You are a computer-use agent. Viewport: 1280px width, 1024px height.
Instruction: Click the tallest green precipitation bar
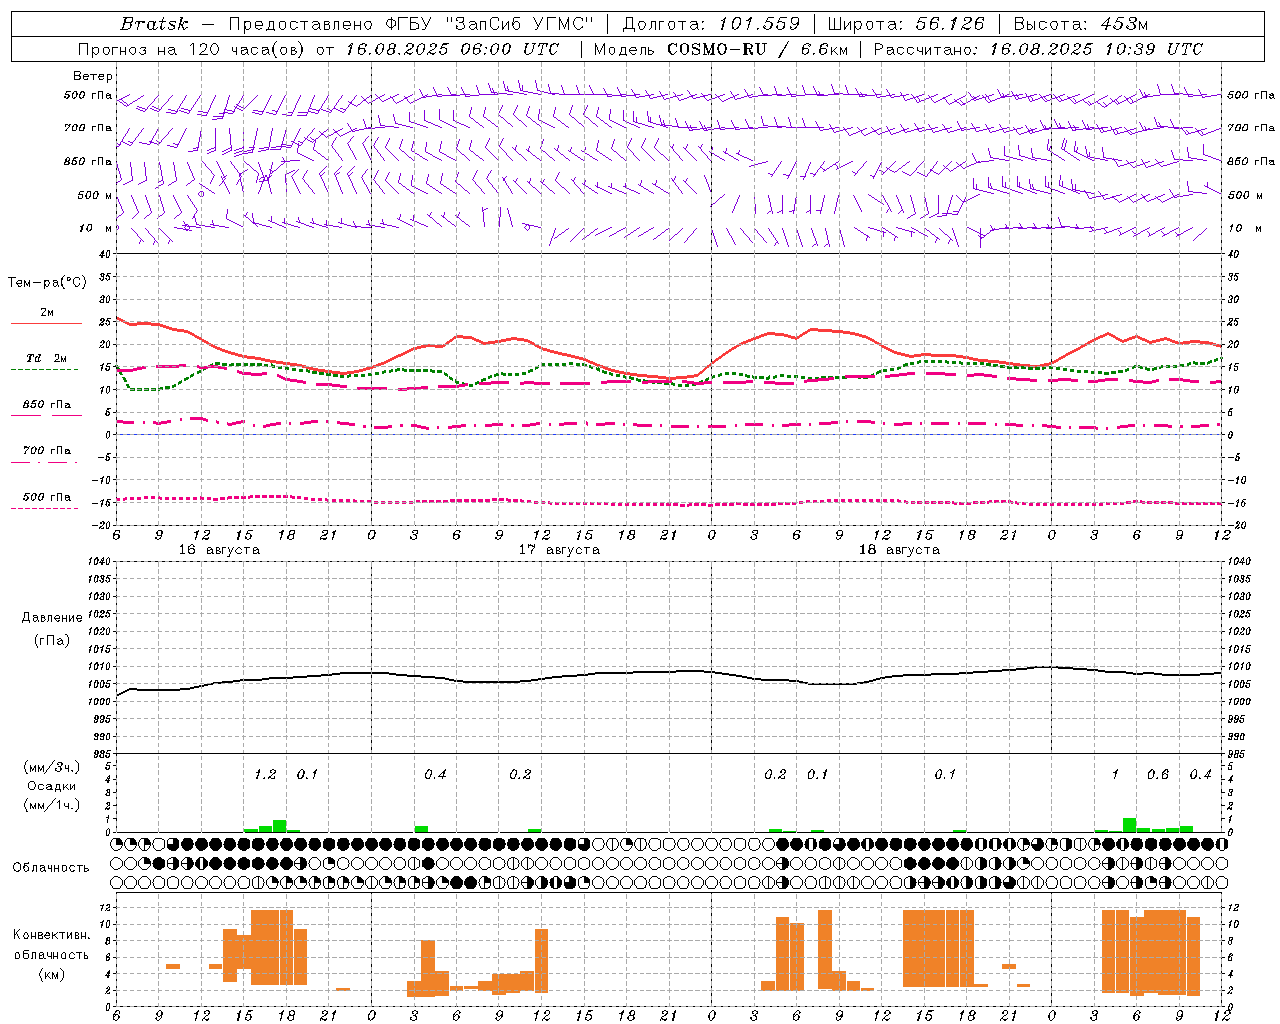pos(1129,825)
